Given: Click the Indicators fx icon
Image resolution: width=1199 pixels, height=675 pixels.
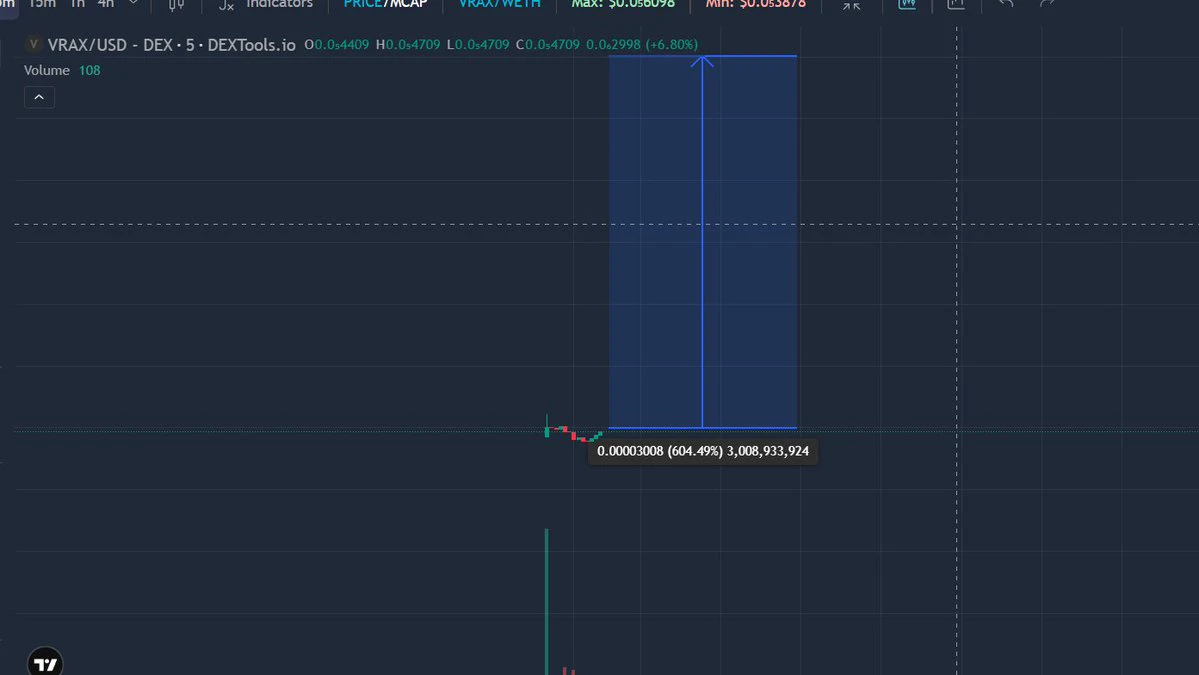Looking at the screenshot, I should tap(226, 5).
